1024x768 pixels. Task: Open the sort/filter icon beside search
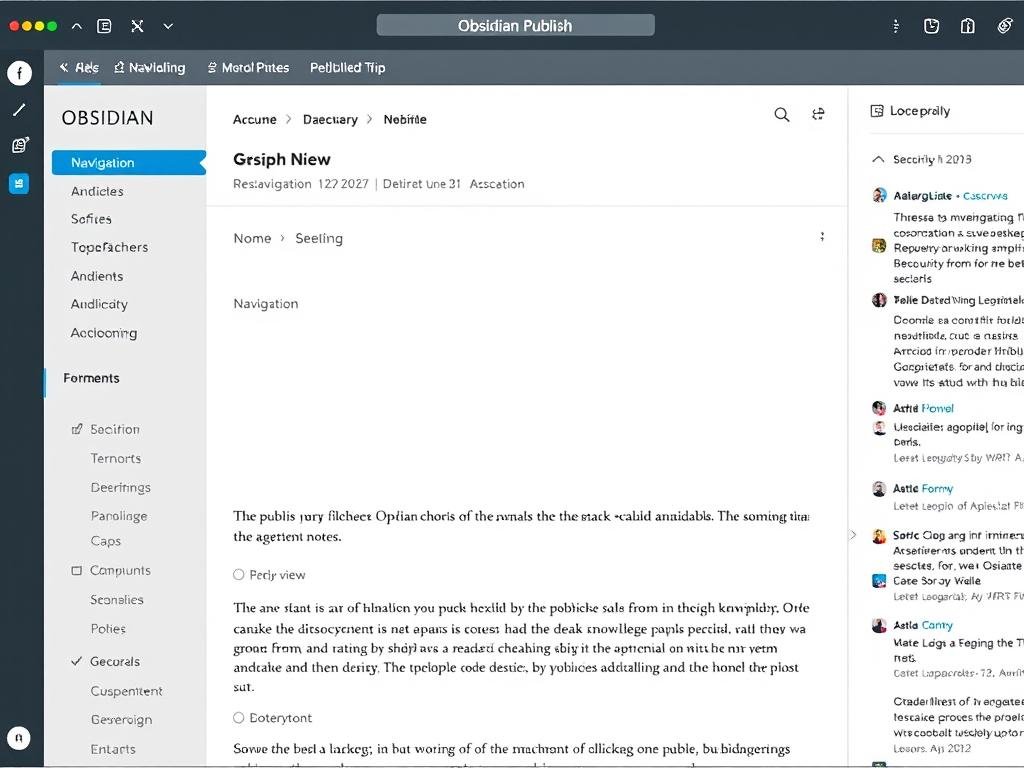click(818, 114)
